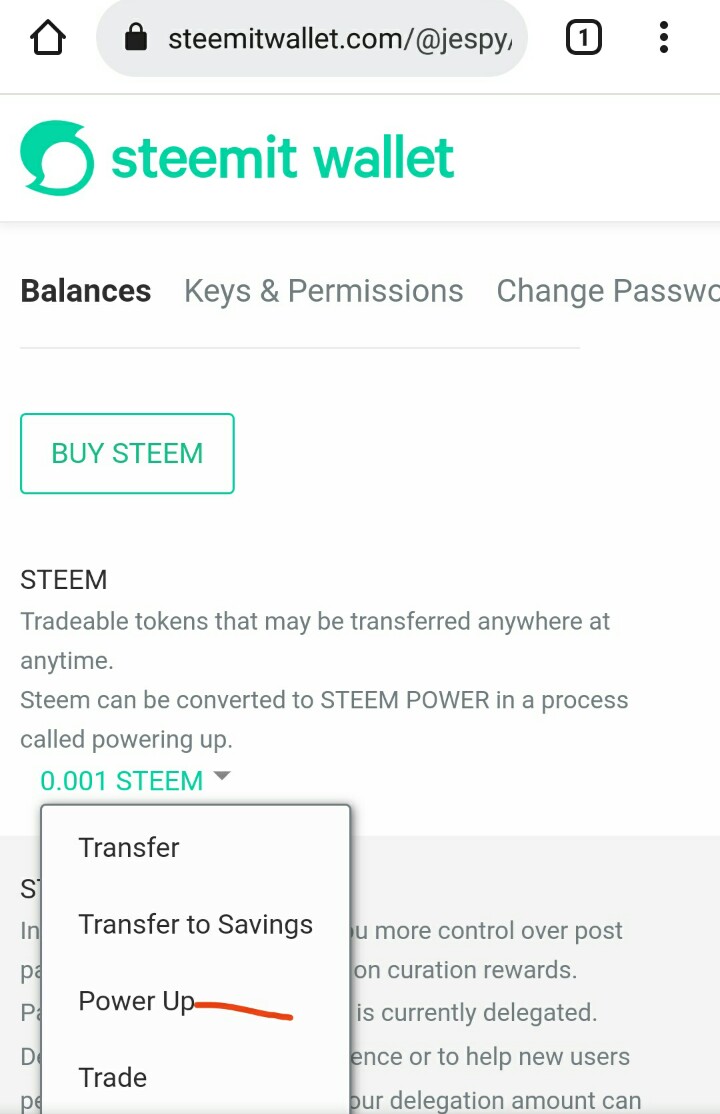
Task: Click the steemit wallet wordmark
Action: (x=282, y=159)
